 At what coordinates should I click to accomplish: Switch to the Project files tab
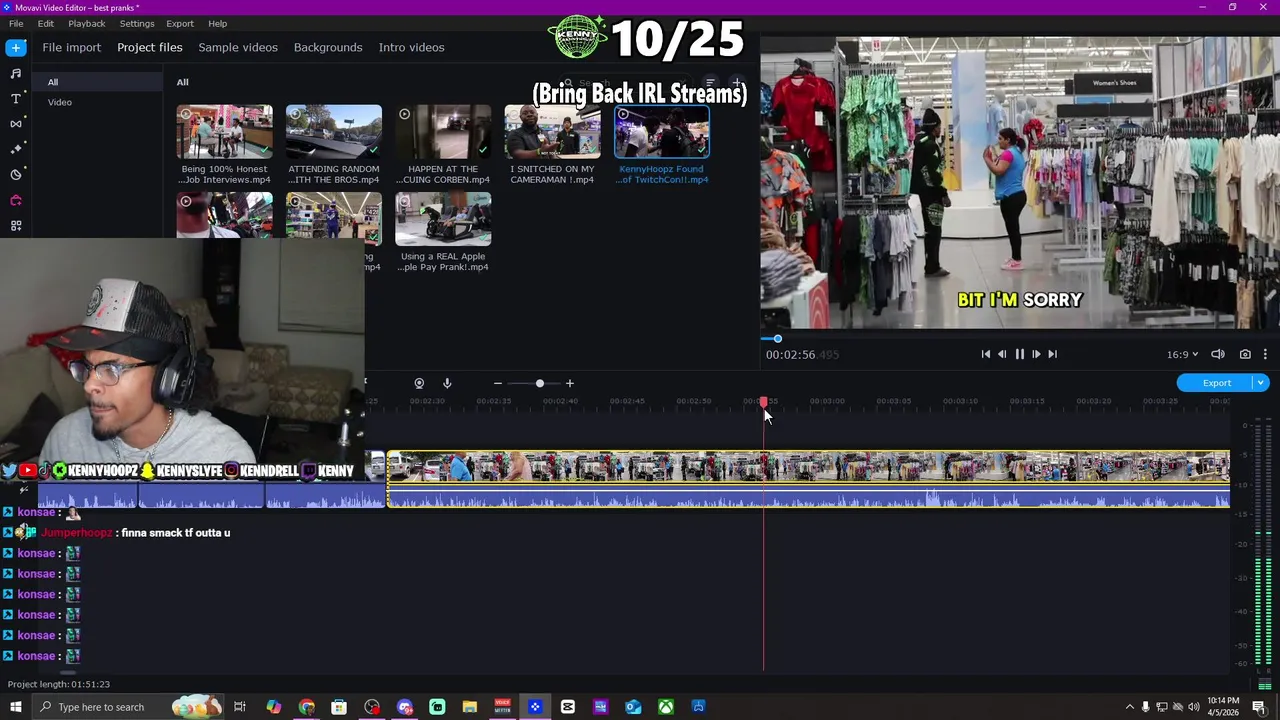pyautogui.click(x=150, y=47)
